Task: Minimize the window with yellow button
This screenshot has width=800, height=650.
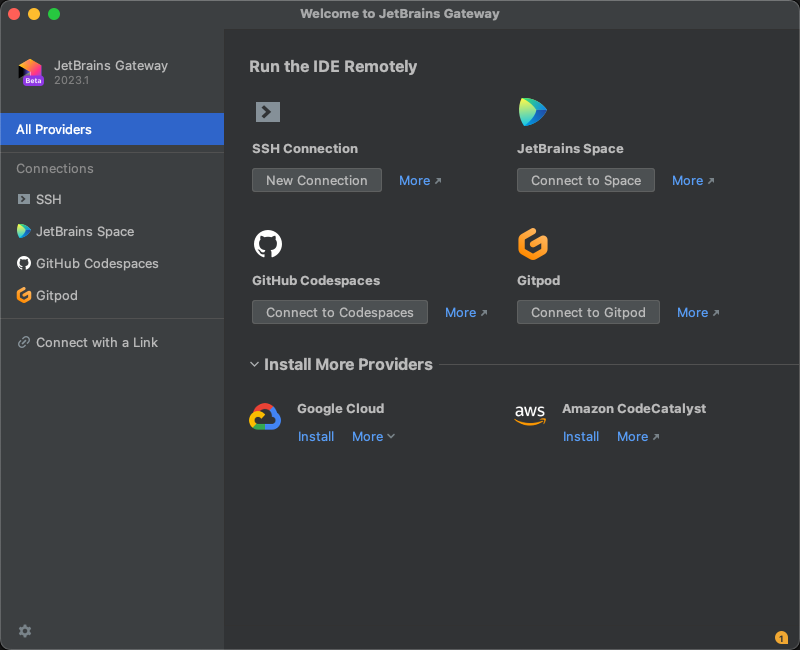Action: [34, 14]
